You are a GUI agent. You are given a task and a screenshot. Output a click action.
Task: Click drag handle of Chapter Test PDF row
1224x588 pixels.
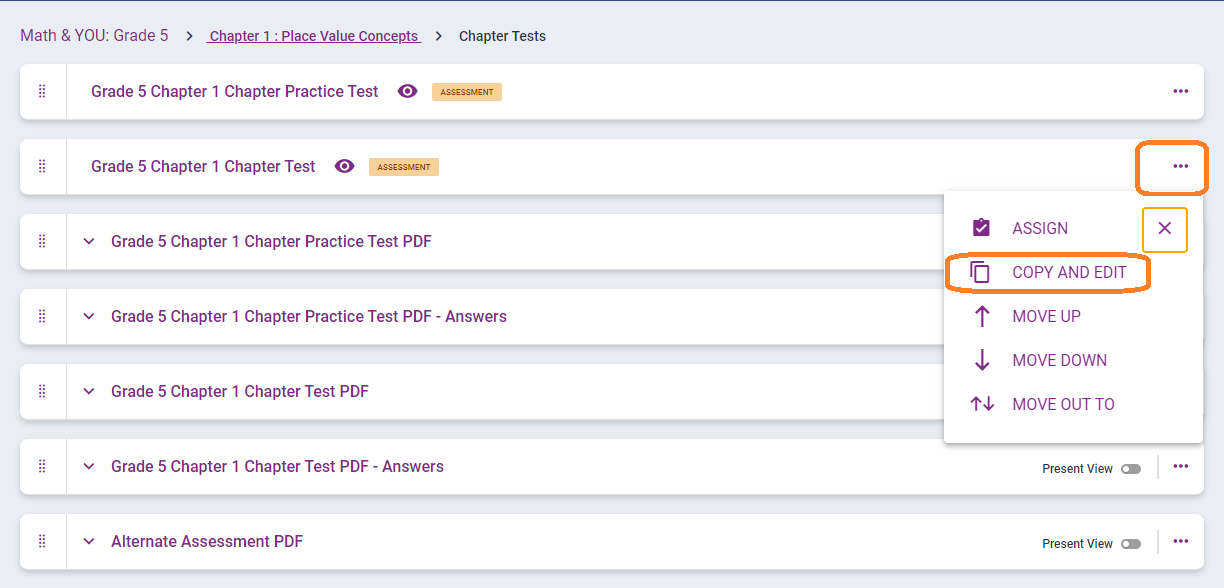[42, 391]
